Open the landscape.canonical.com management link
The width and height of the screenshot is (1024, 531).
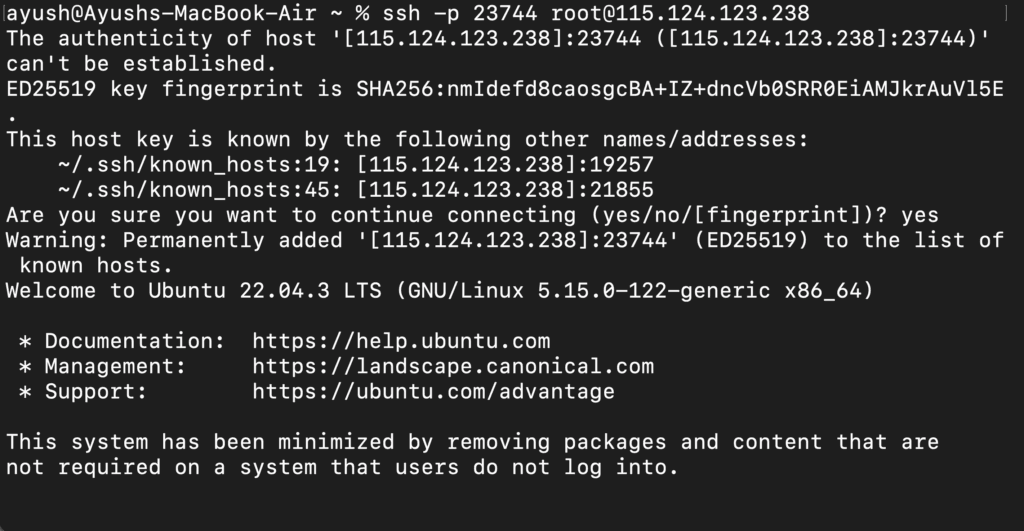coord(453,366)
